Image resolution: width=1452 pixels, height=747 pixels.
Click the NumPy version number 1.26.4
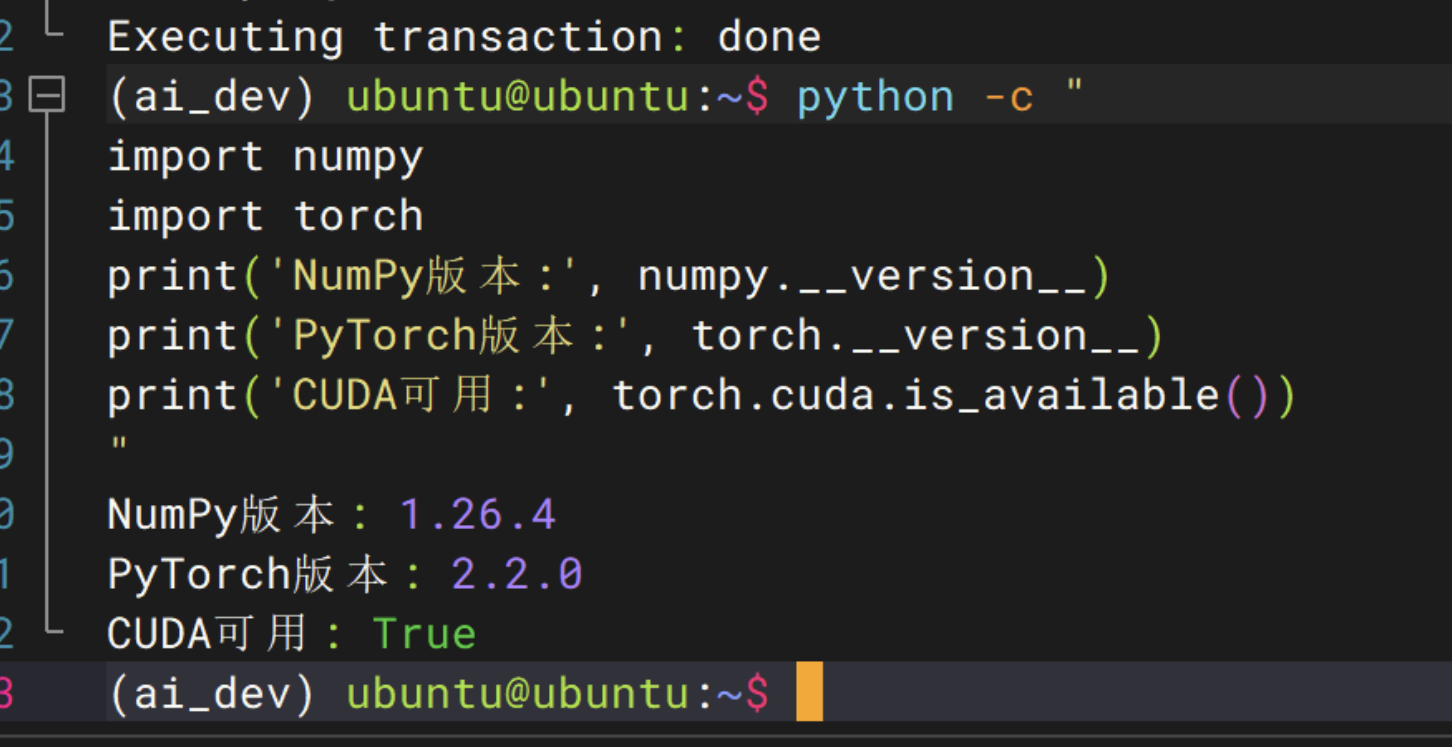(x=477, y=515)
